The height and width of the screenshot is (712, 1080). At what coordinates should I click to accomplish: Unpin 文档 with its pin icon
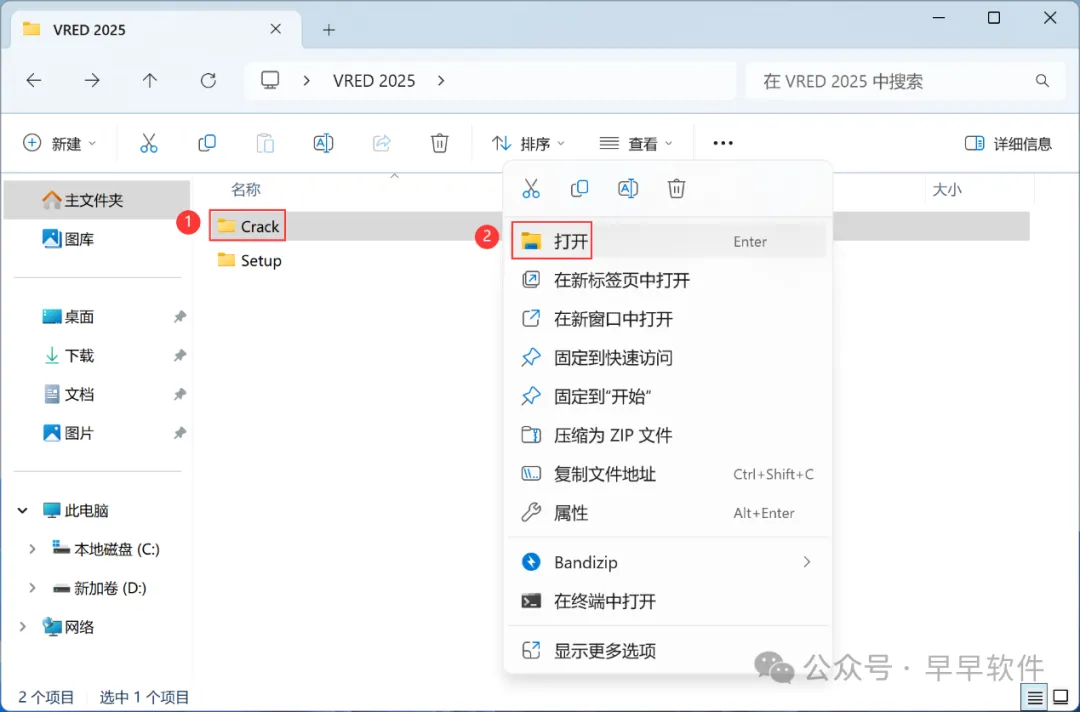click(180, 395)
